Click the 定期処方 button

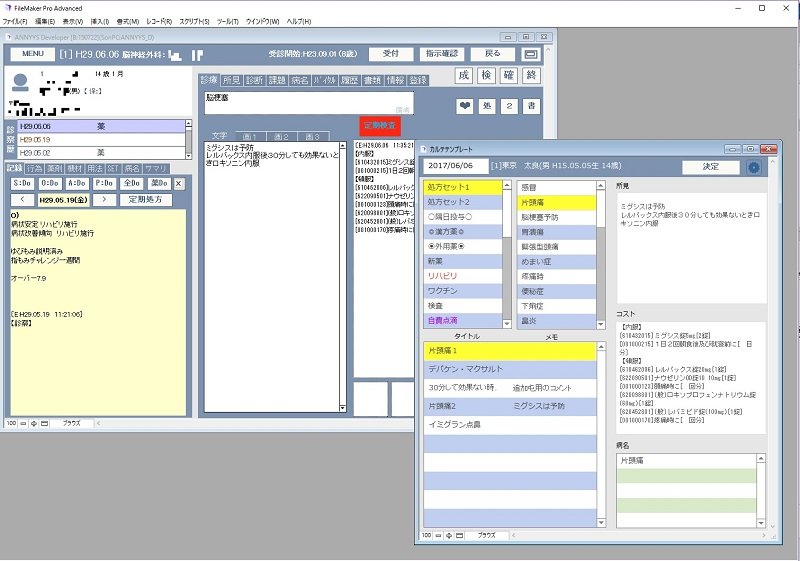(x=145, y=199)
